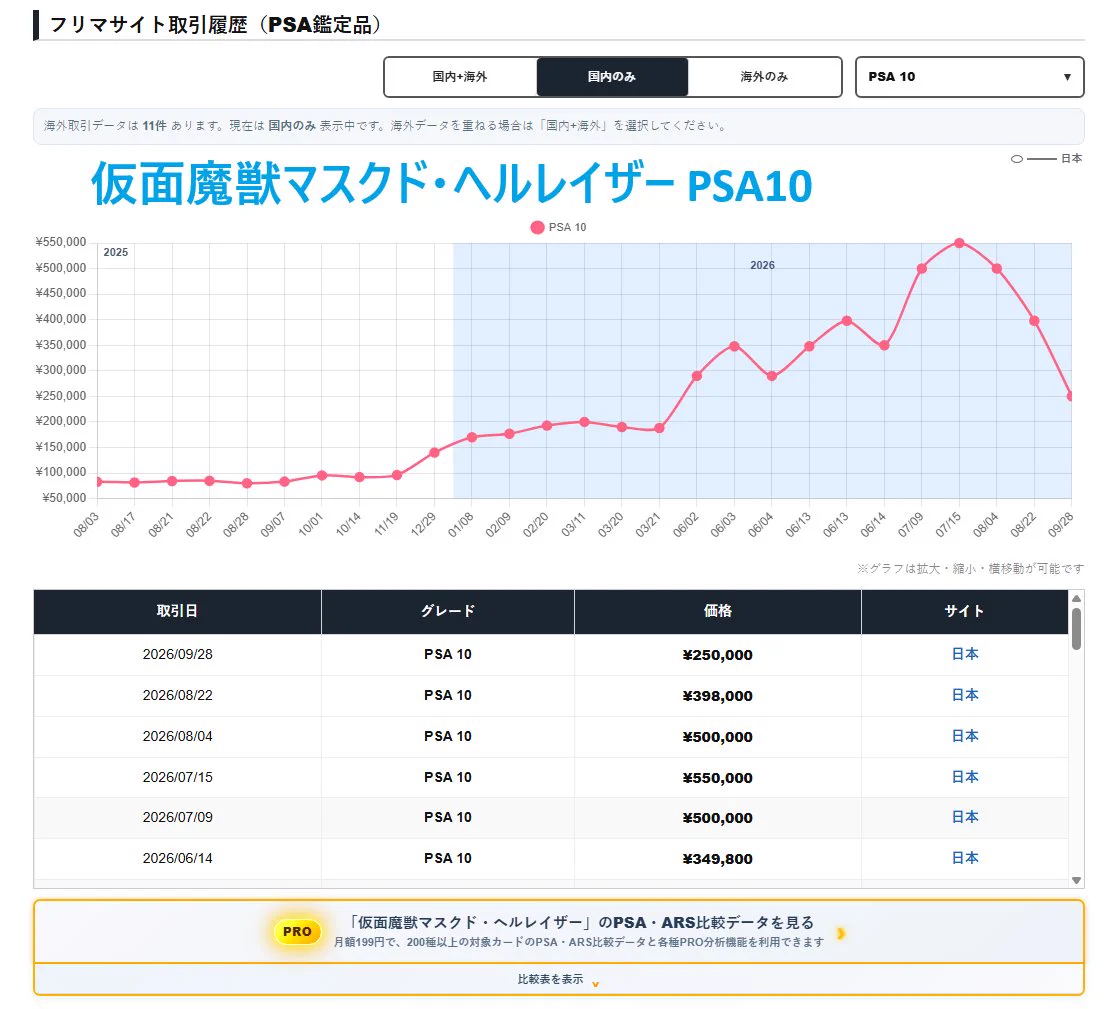Click the 03/11 data point on chart
The height and width of the screenshot is (1009, 1117).
[584, 422]
